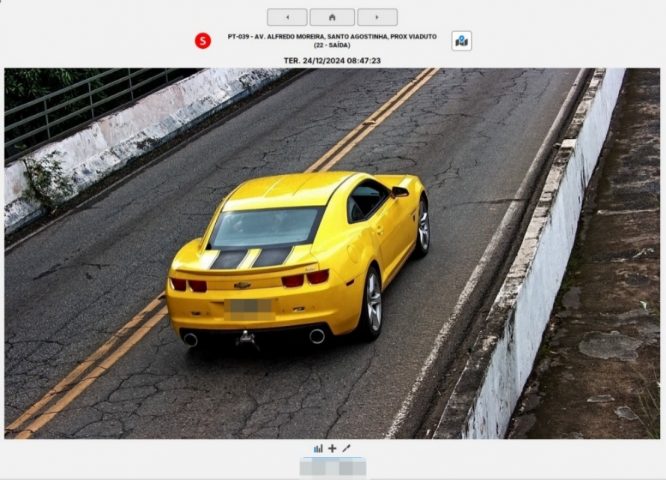
Task: Click the timestamp TER. 24/12/2024 08:47:23
Action: [x=332, y=60]
